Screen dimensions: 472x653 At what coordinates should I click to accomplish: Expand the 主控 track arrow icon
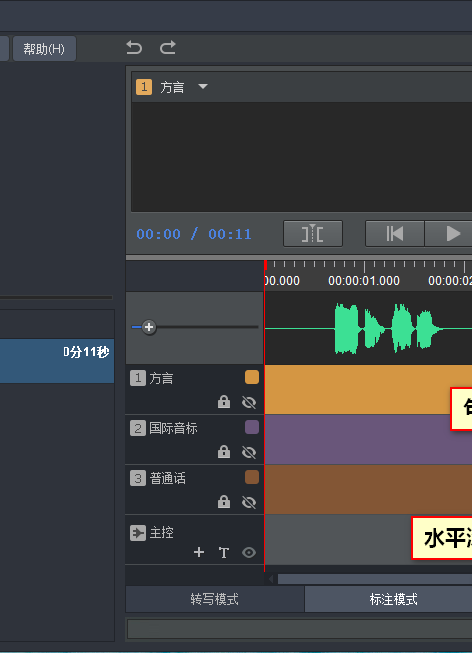138,533
